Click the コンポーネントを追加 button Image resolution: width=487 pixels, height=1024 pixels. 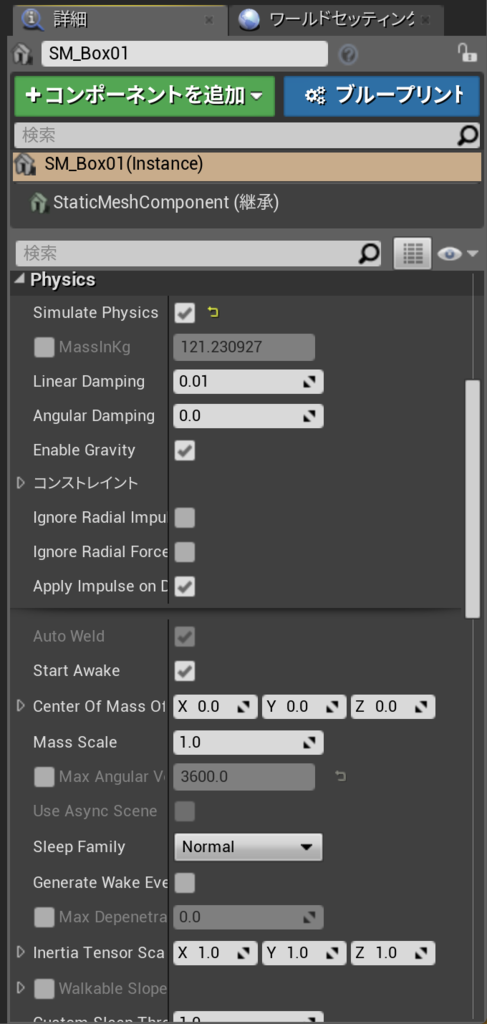(x=145, y=96)
